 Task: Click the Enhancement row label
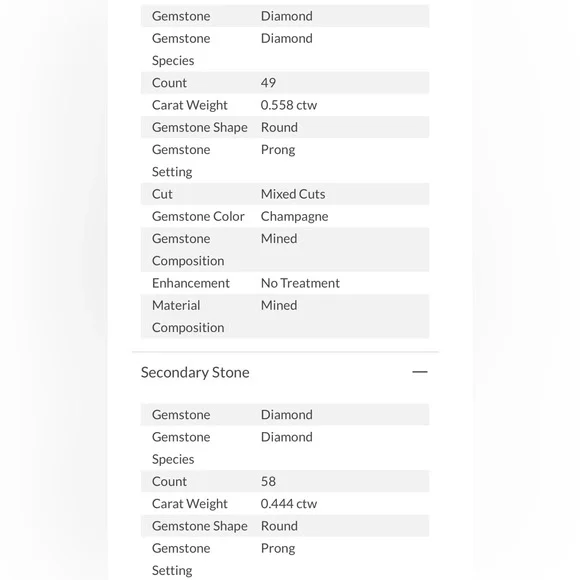tap(191, 283)
